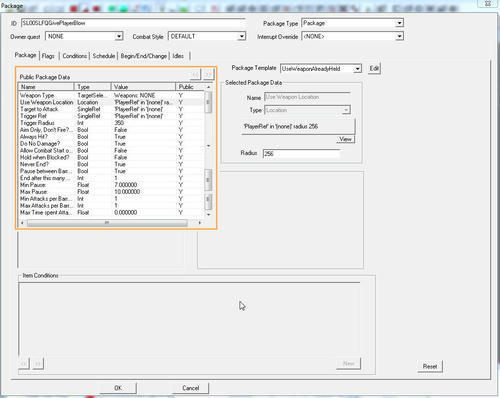Open the Conditions tab

coord(75,56)
